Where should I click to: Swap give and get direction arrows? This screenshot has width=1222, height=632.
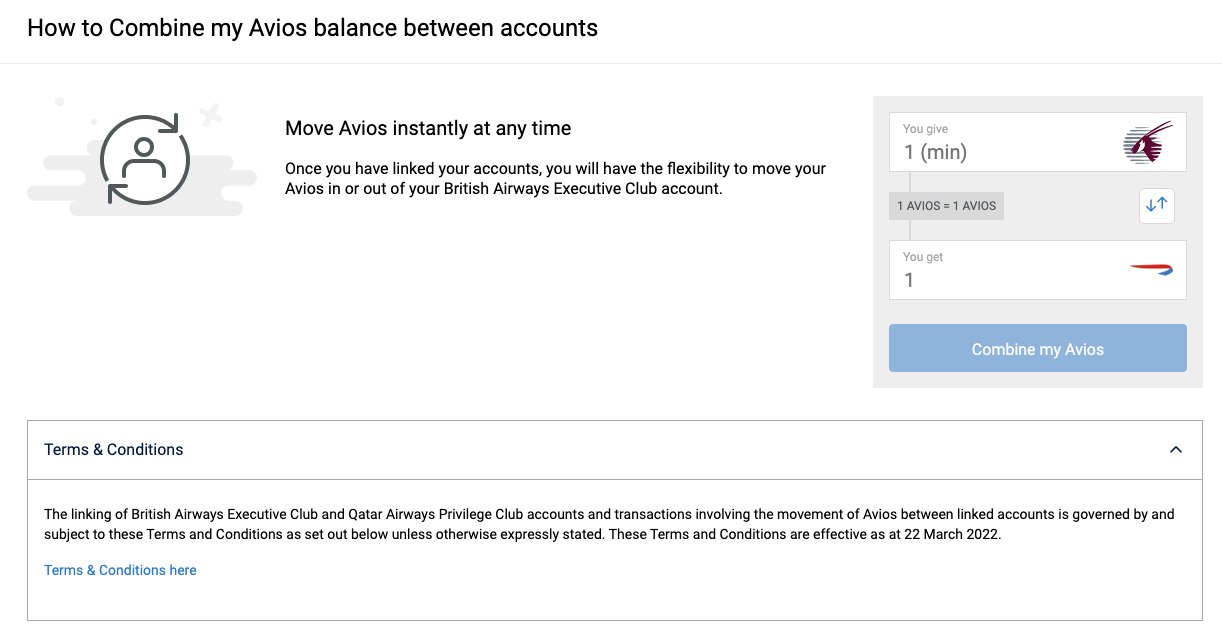click(1157, 205)
